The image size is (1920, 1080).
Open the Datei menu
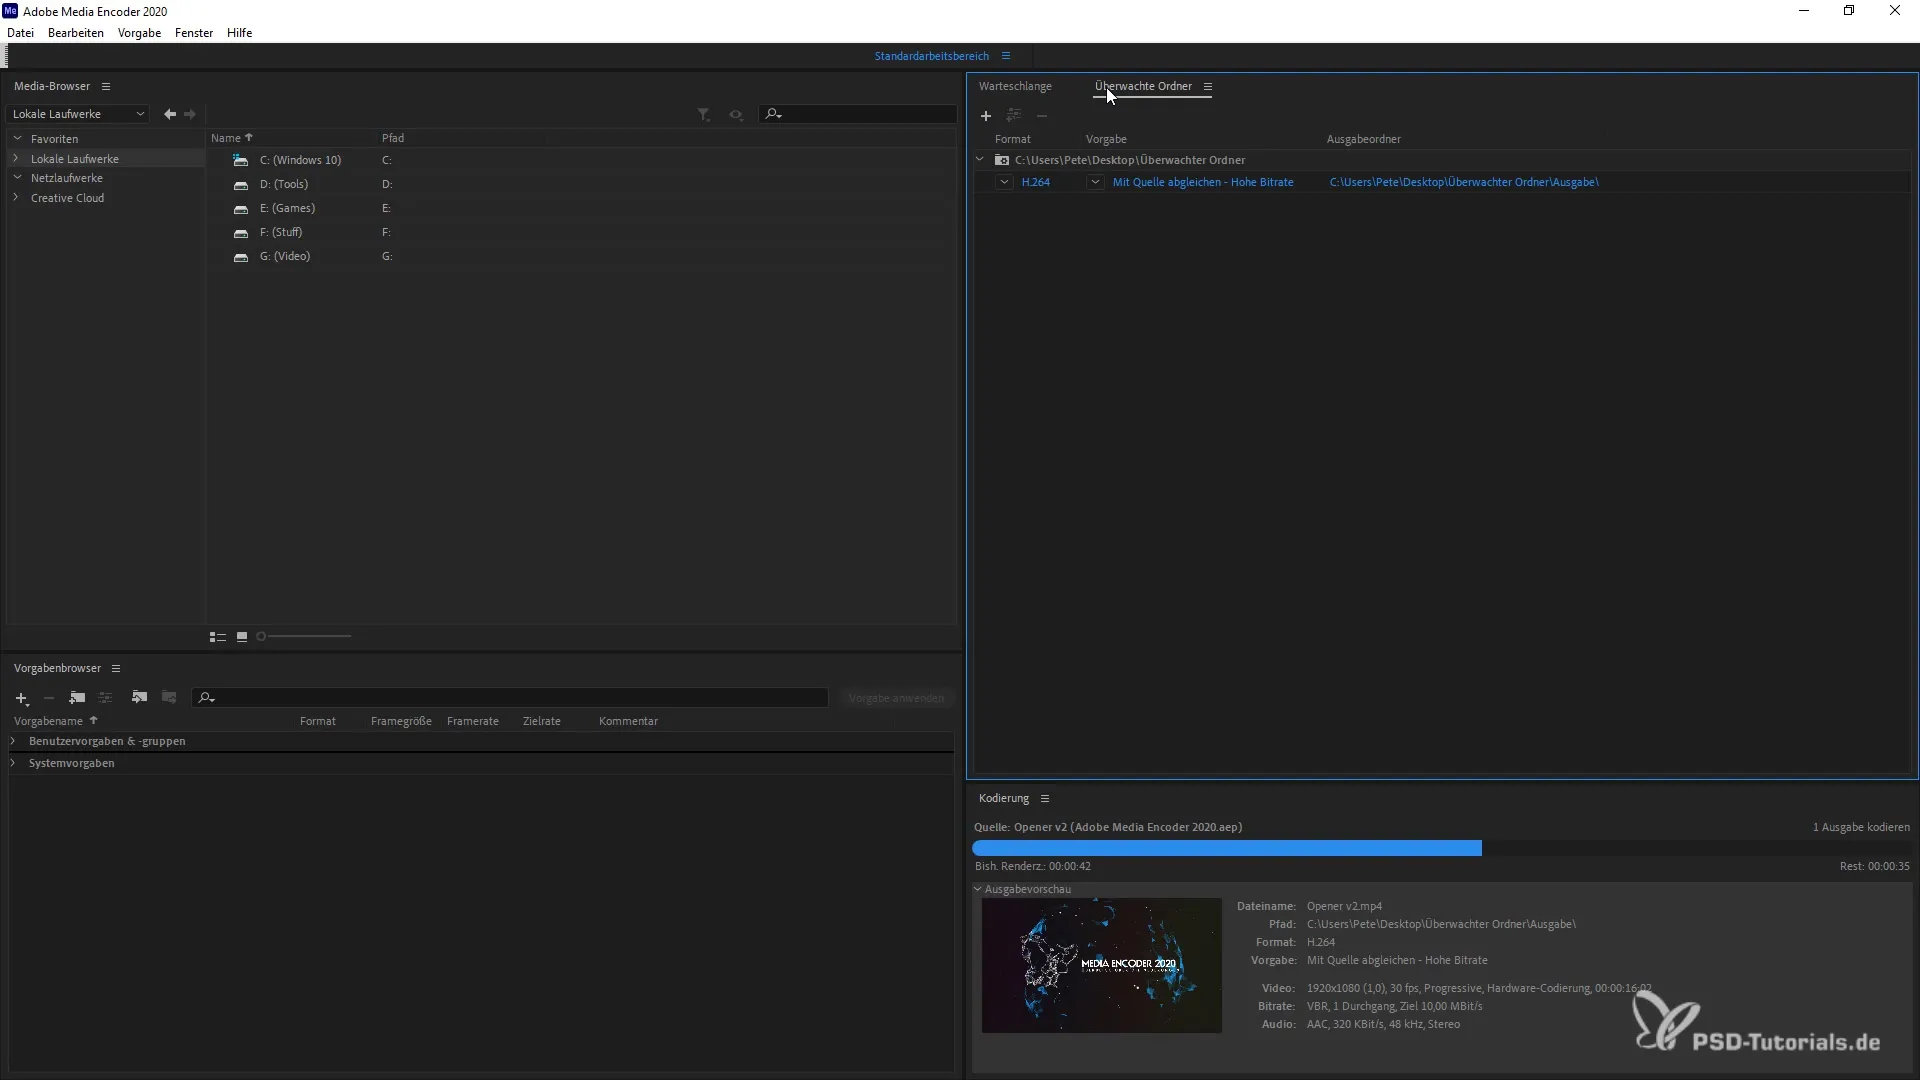click(20, 33)
